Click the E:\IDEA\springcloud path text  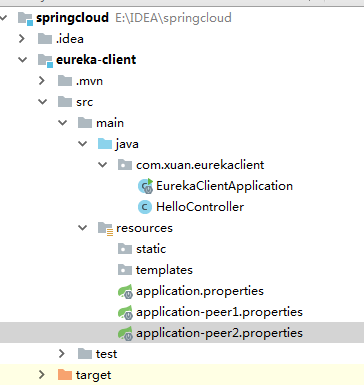click(173, 18)
